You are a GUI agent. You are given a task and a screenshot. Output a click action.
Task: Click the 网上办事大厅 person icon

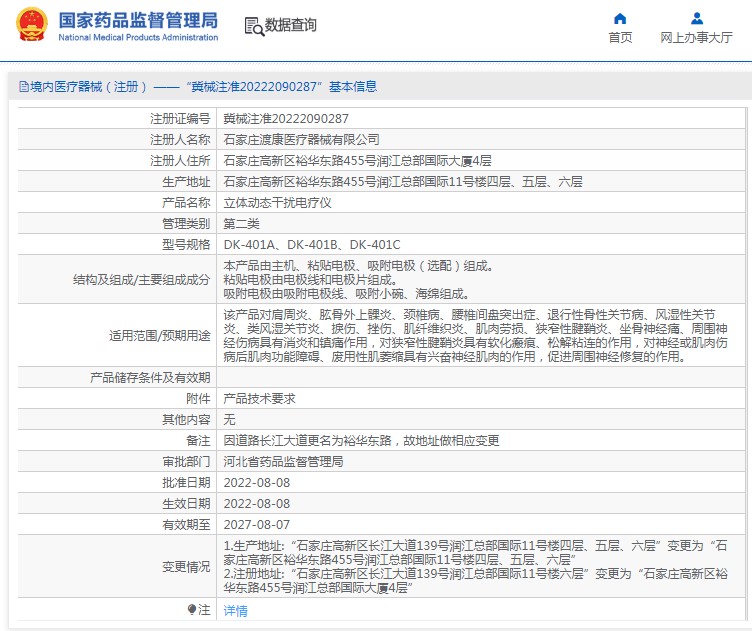click(696, 18)
